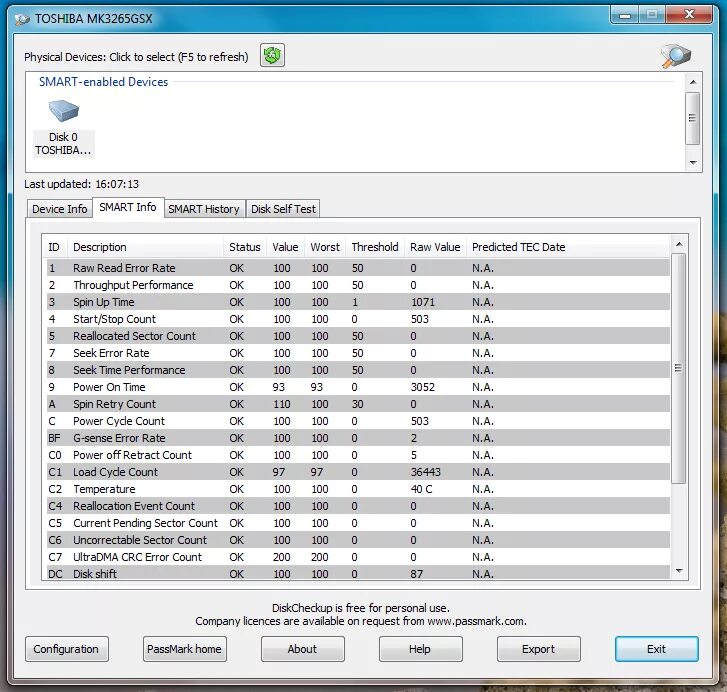Click the SMART table scrollbar thumb
Screen dimensions: 727x692
(679, 368)
